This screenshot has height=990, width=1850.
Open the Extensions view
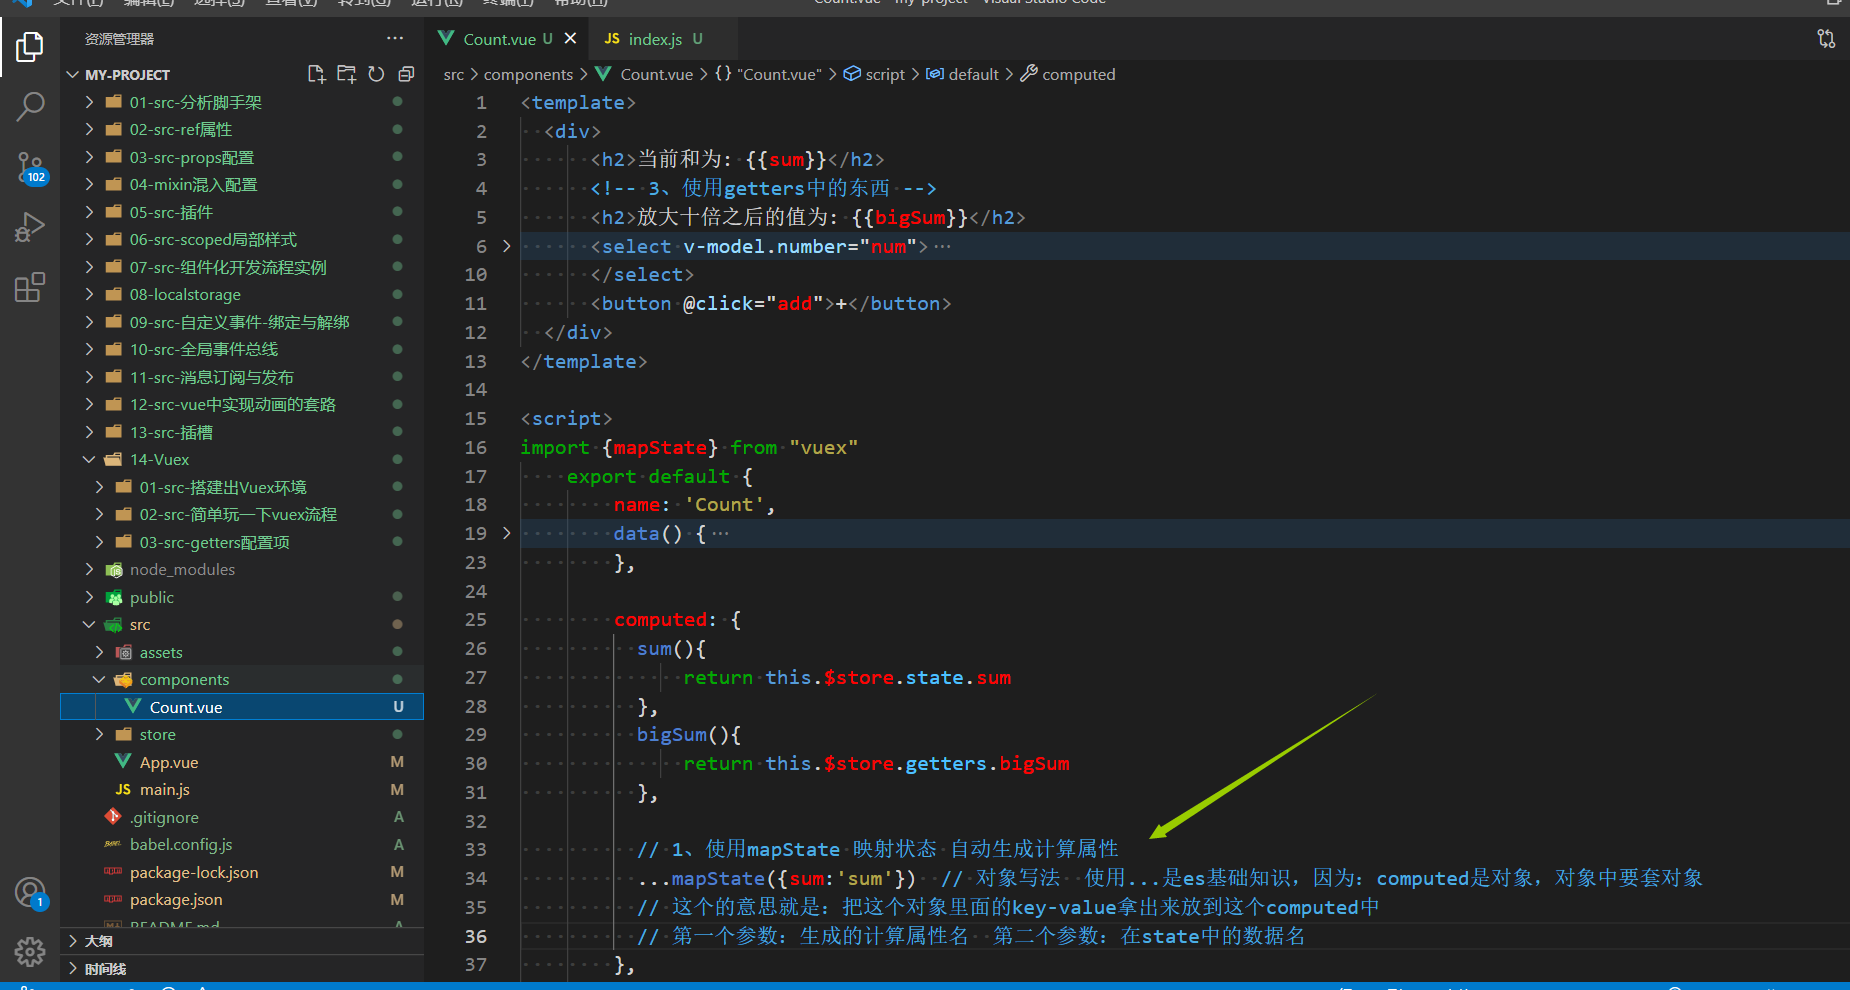pyautogui.click(x=30, y=288)
